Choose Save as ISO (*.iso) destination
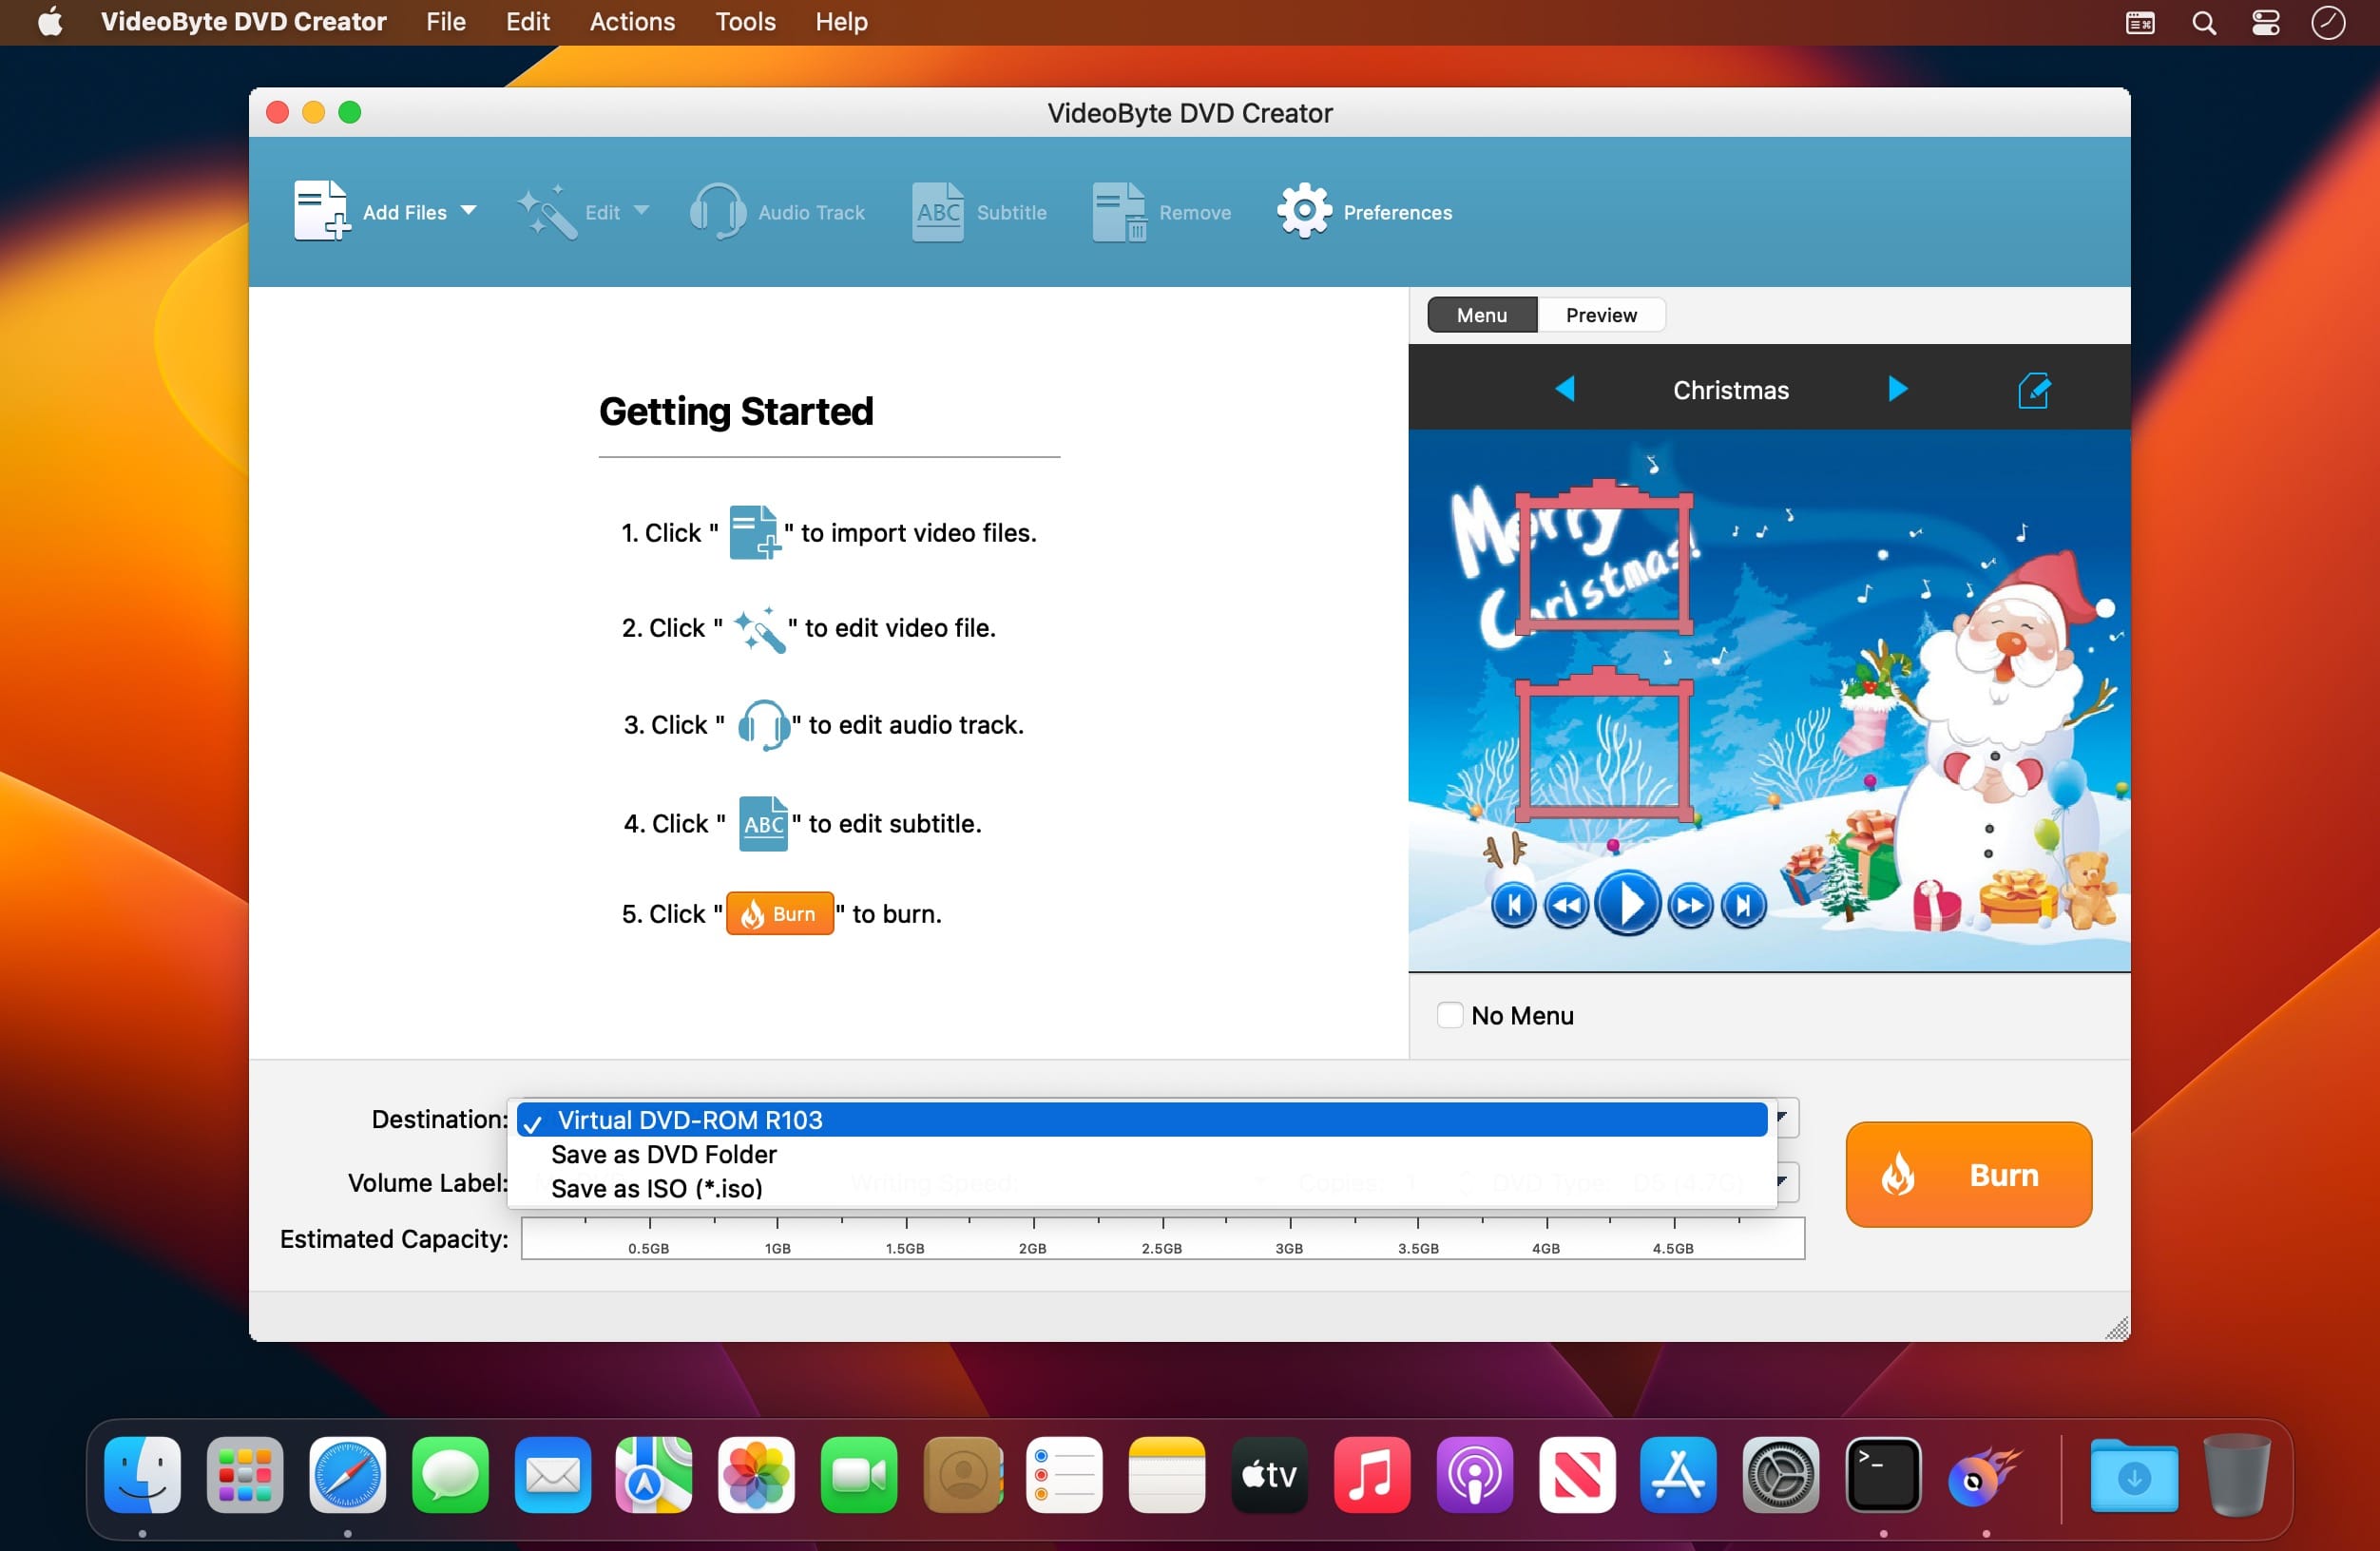This screenshot has height=1551, width=2380. (x=656, y=1188)
